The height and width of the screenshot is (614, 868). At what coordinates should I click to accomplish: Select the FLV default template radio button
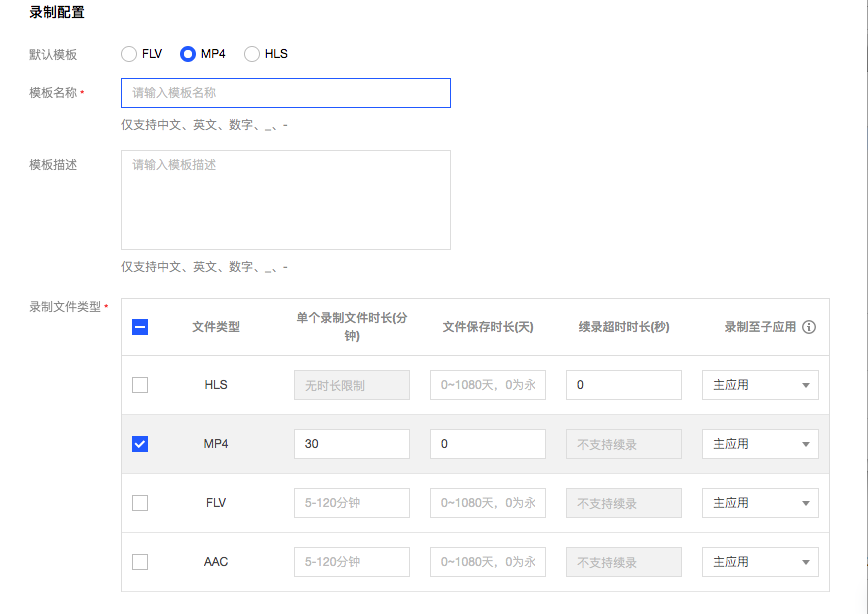point(129,54)
